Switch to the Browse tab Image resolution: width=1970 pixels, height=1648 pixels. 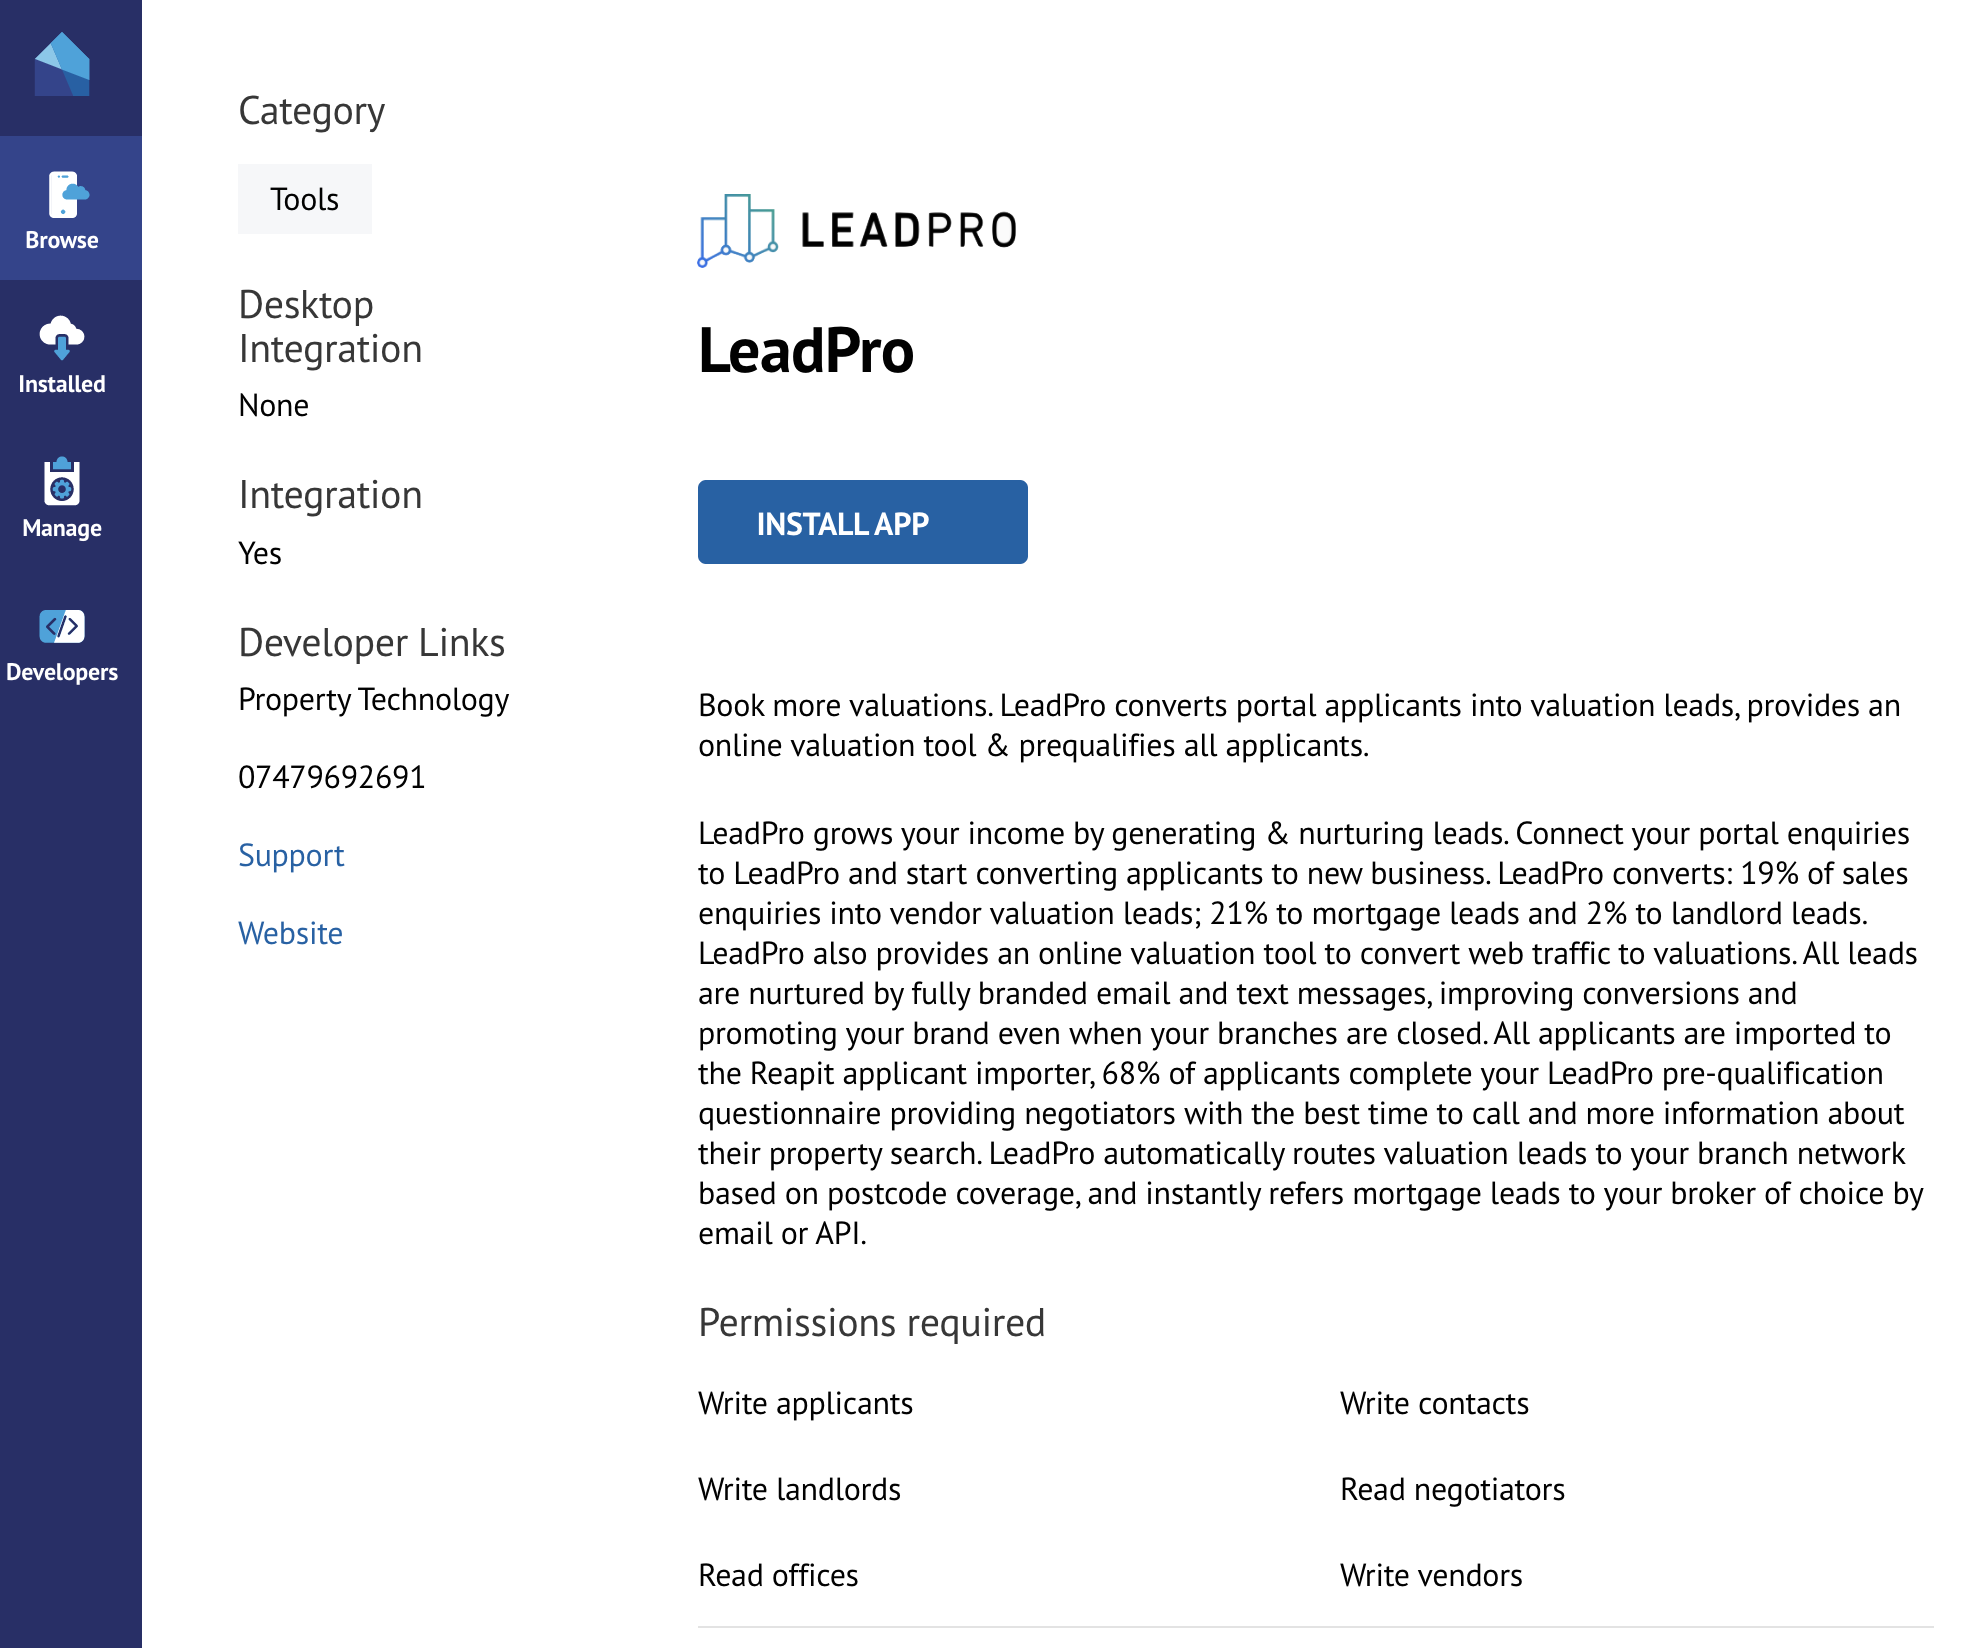click(x=62, y=239)
